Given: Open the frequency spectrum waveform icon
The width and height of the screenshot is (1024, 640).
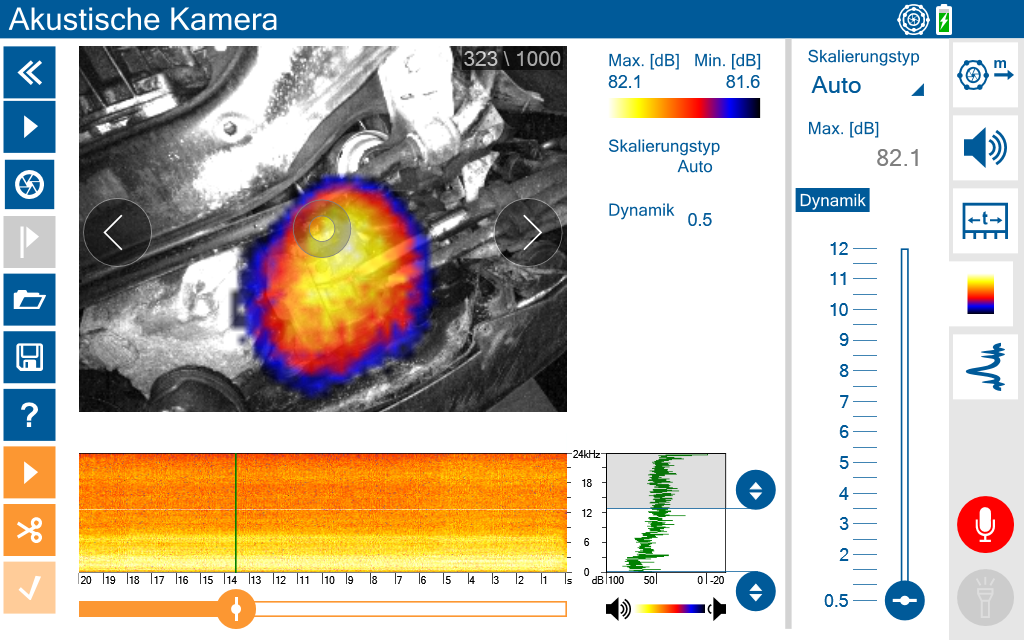Looking at the screenshot, I should (984, 367).
